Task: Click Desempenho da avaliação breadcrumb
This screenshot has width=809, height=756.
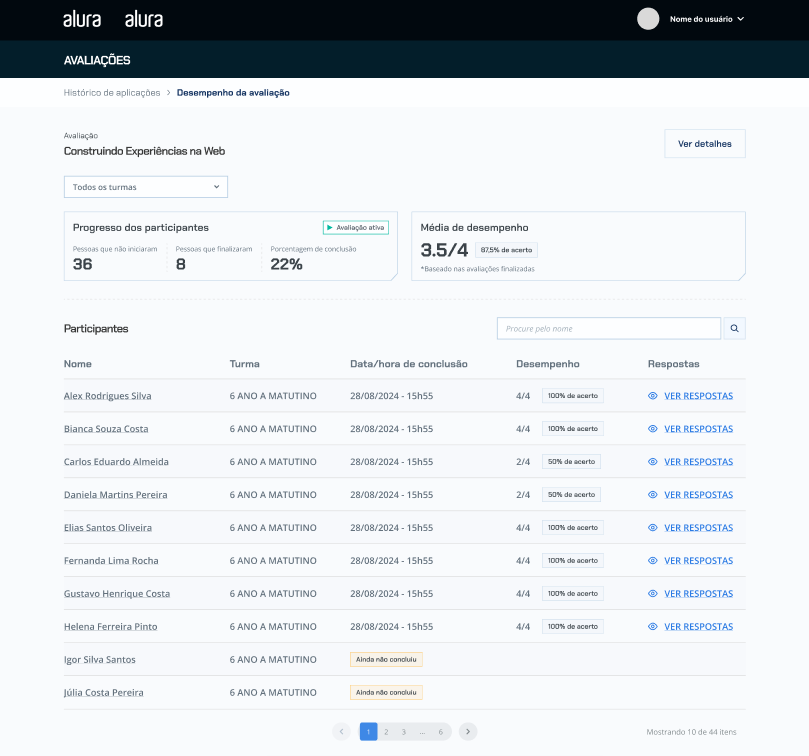Action: pyautogui.click(x=233, y=92)
